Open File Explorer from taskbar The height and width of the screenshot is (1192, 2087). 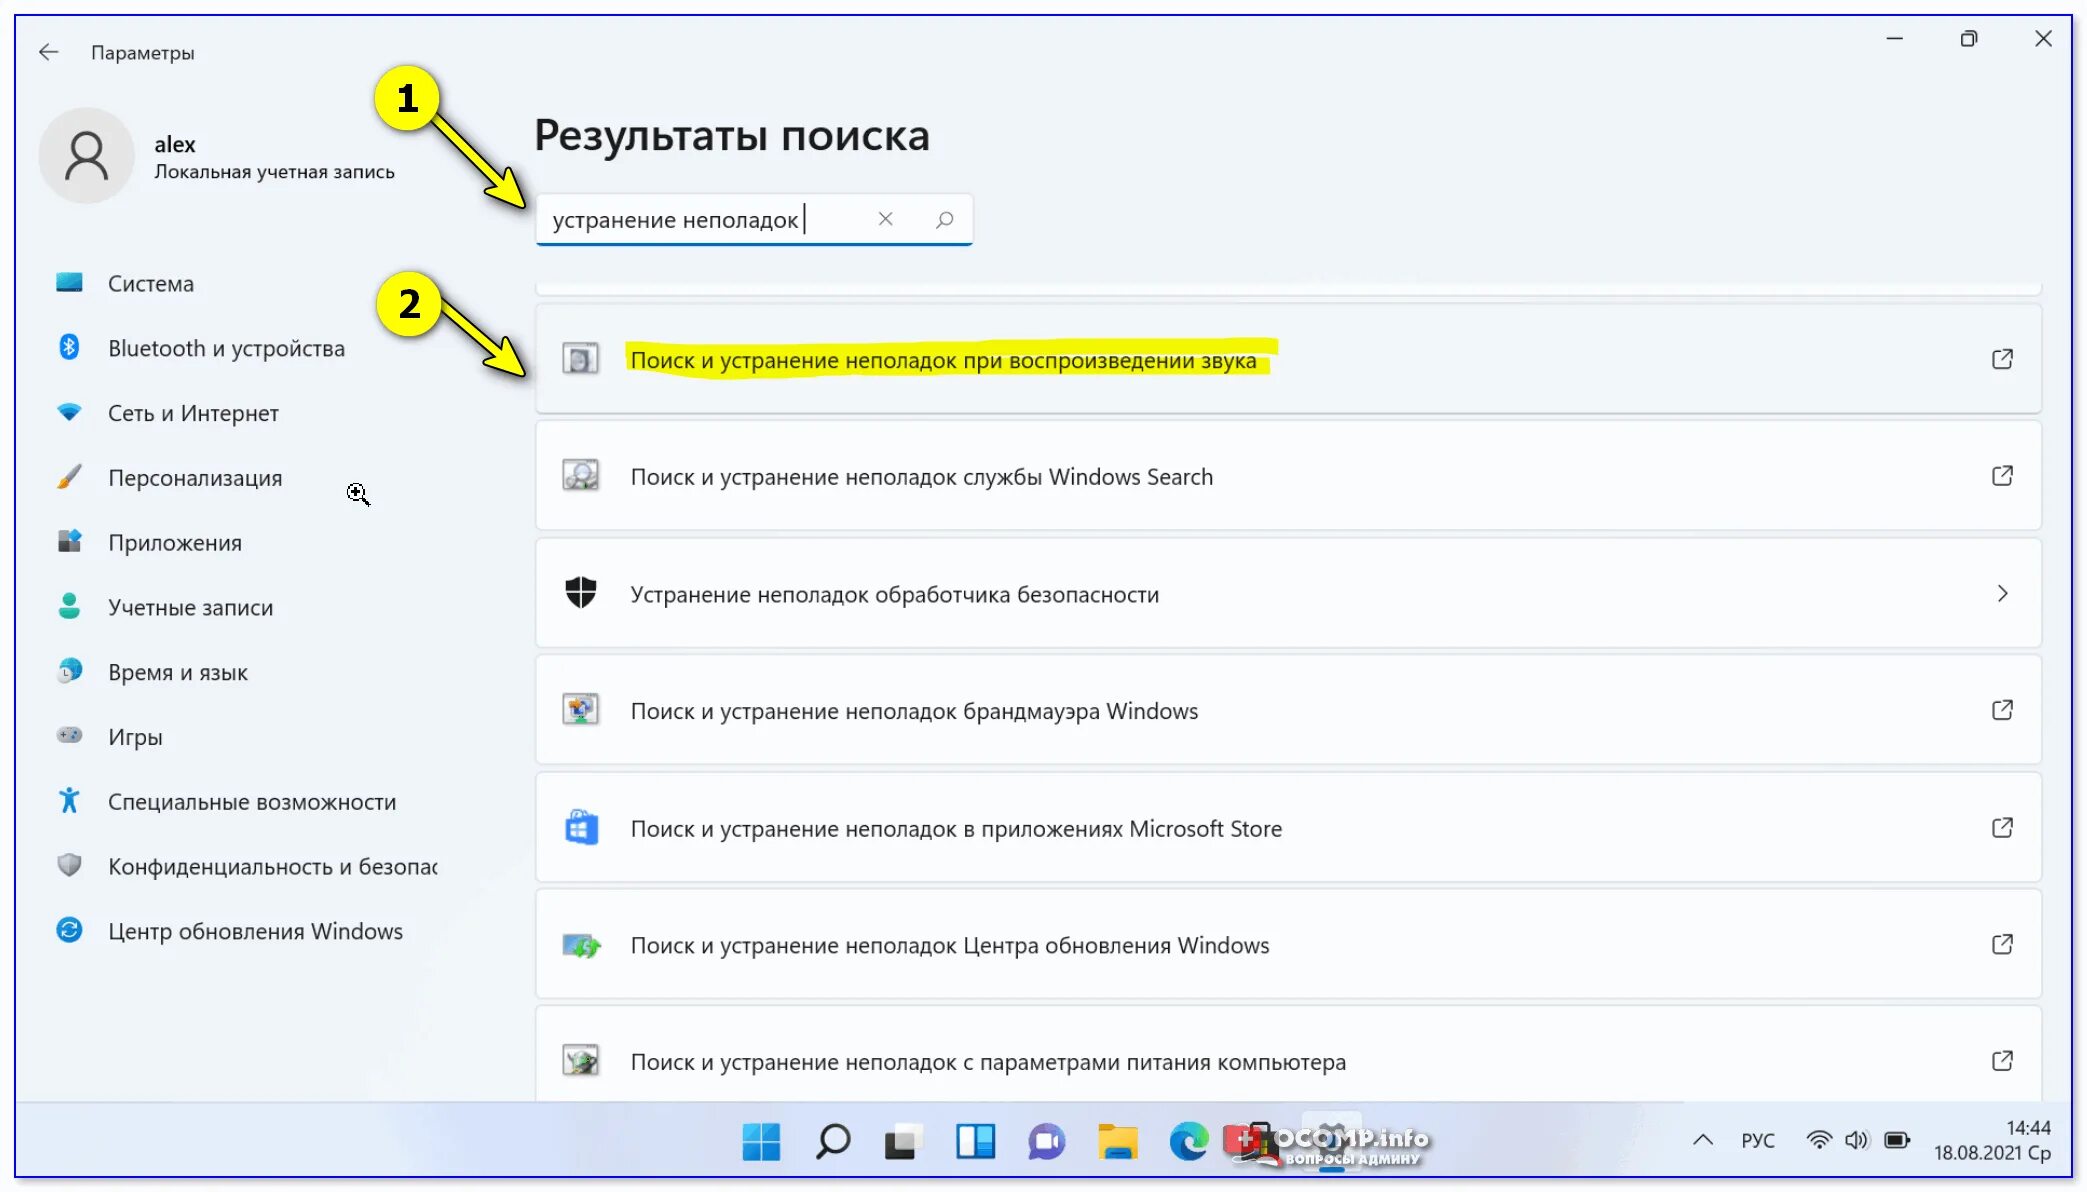click(1118, 1141)
